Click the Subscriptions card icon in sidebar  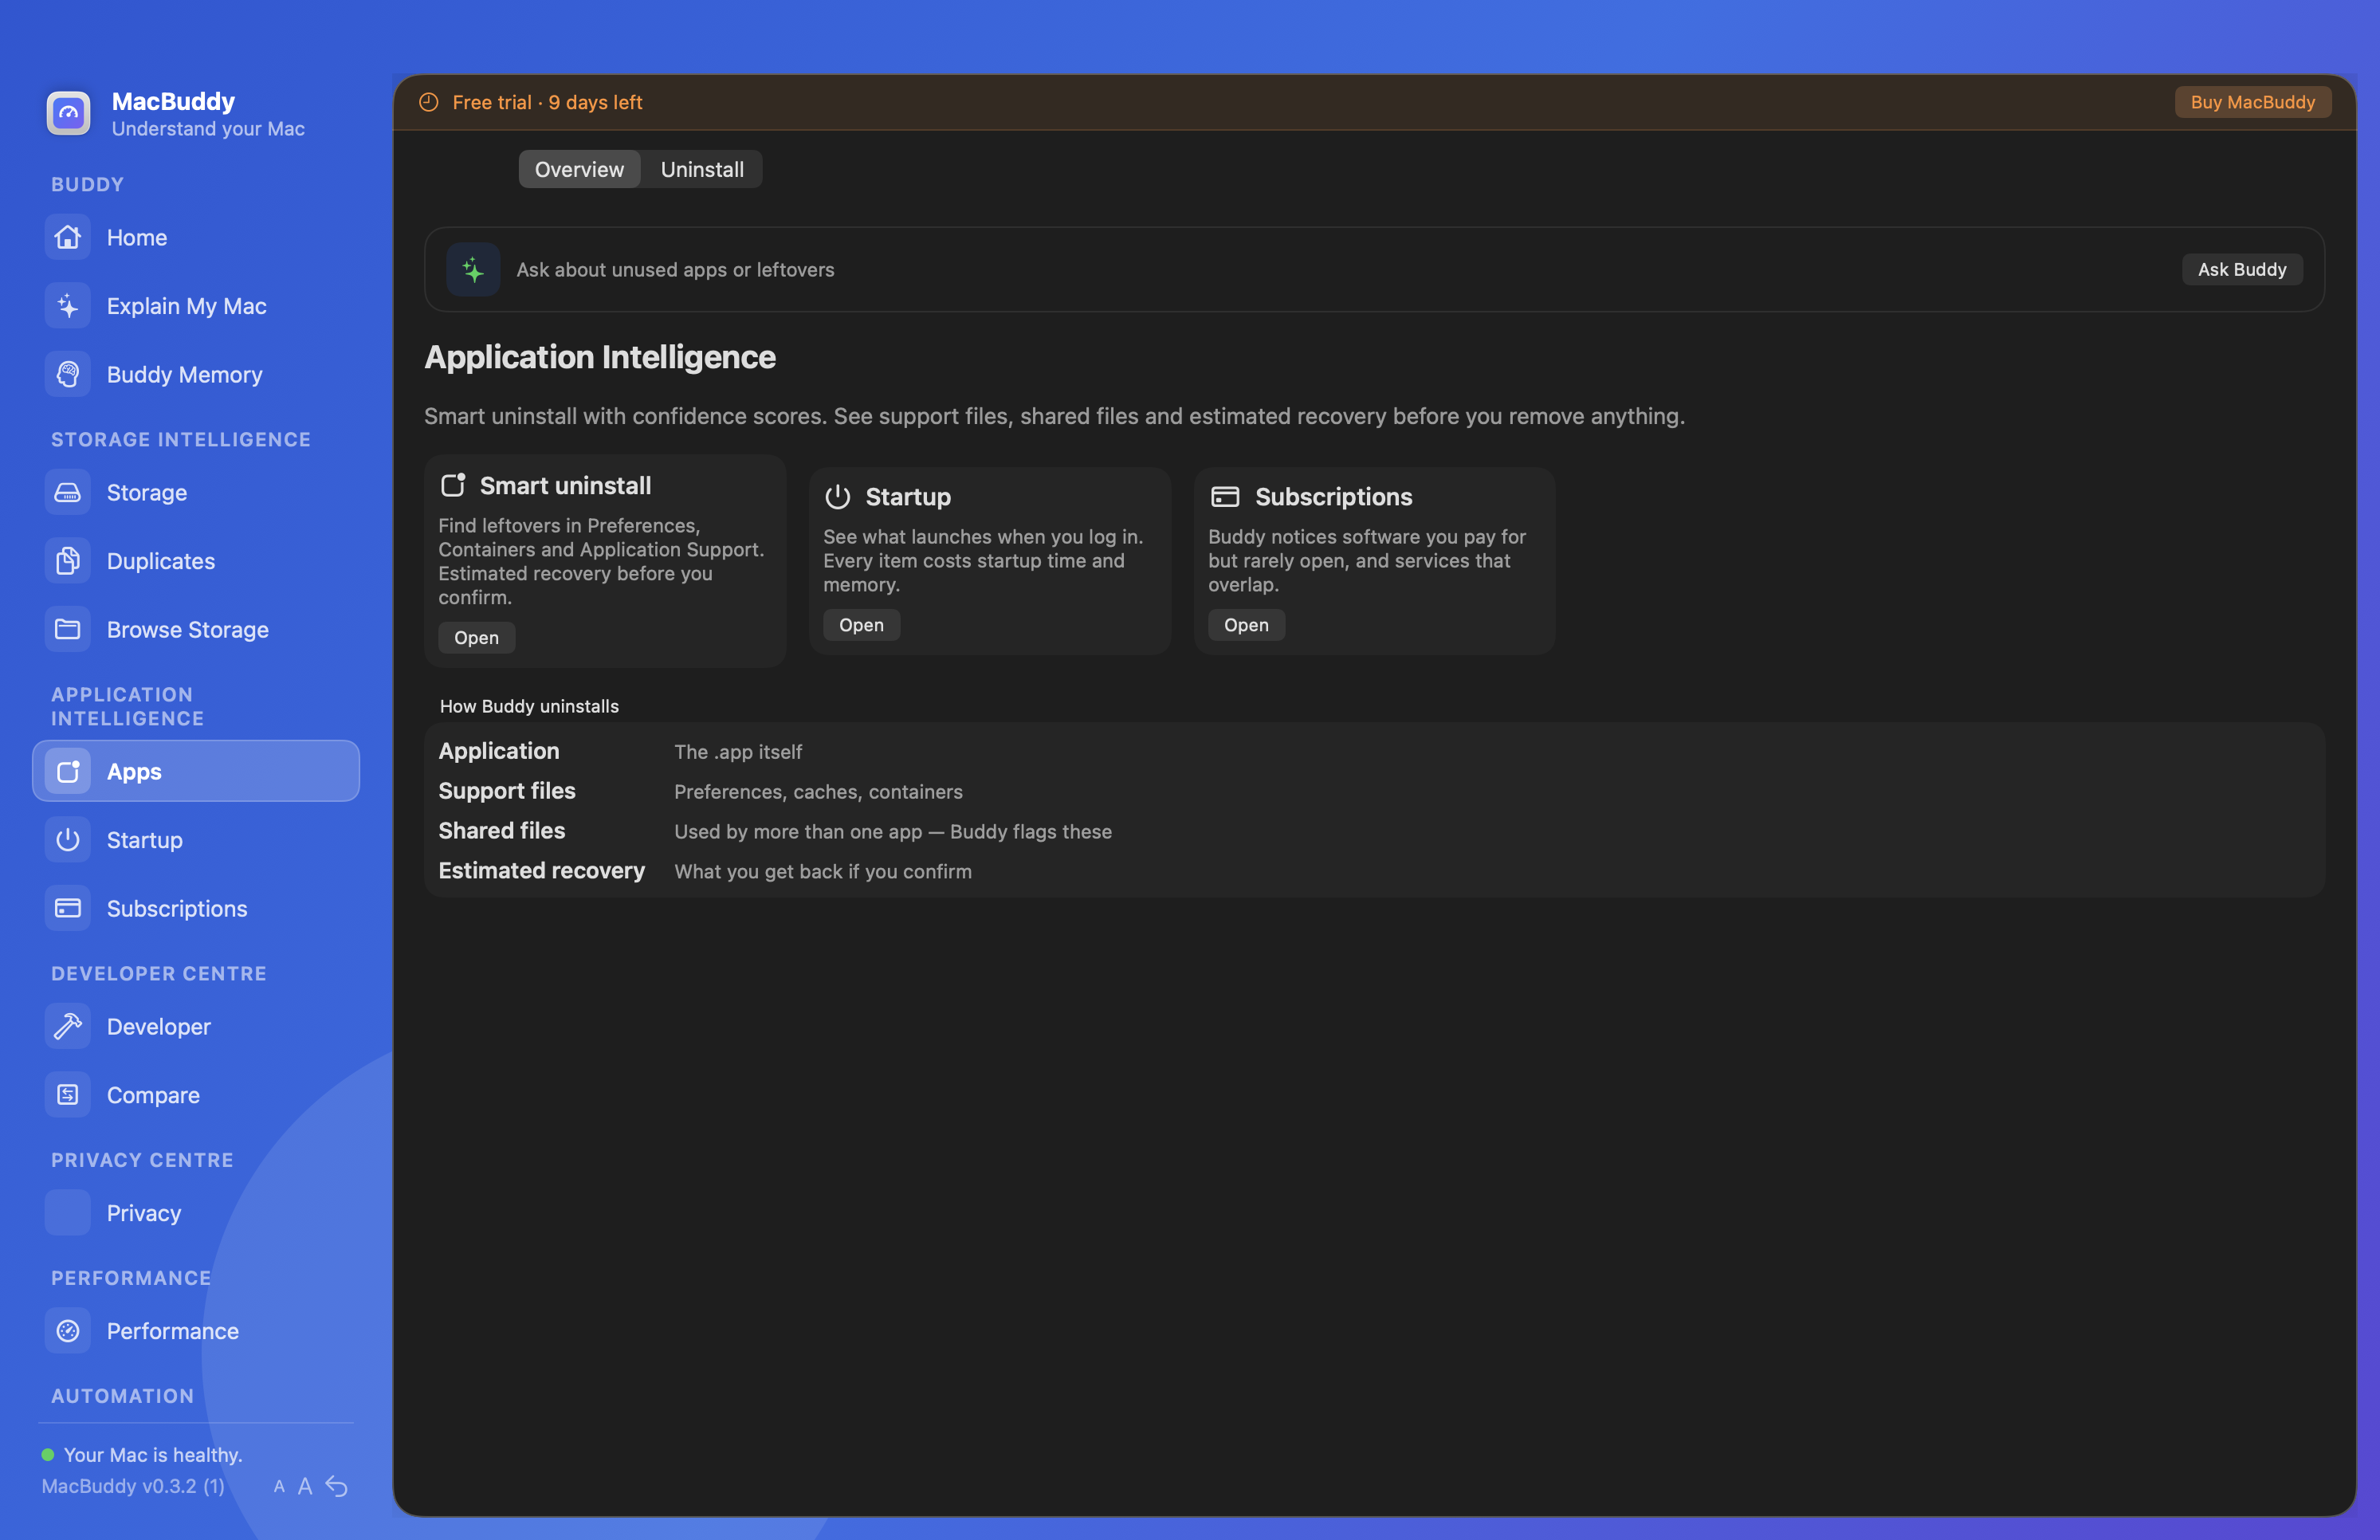[68, 908]
